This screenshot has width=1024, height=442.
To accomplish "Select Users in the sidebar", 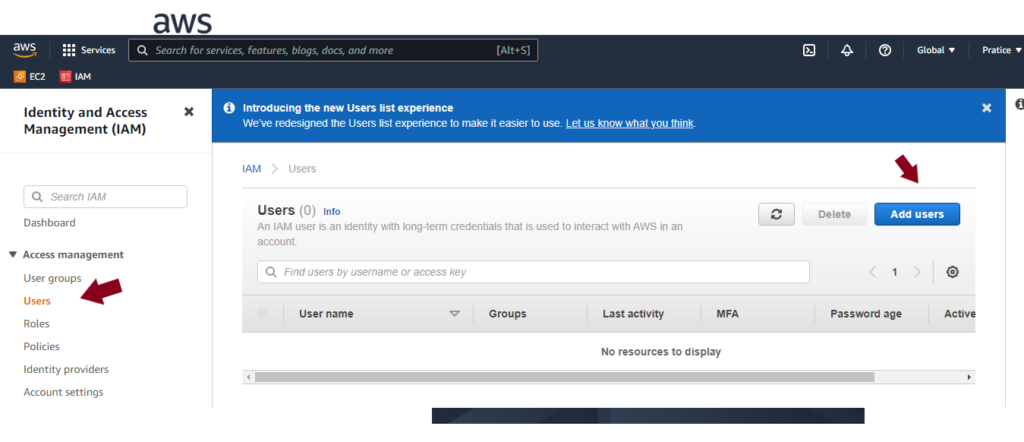I will click(x=37, y=301).
